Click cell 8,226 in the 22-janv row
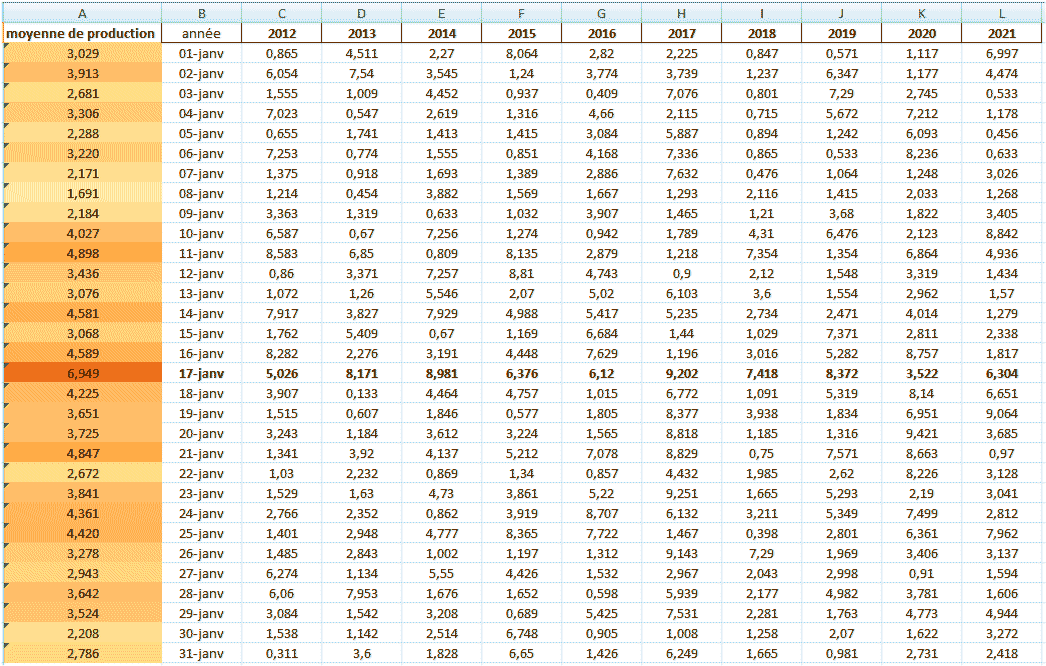This screenshot has width=1046, height=666. 922,474
